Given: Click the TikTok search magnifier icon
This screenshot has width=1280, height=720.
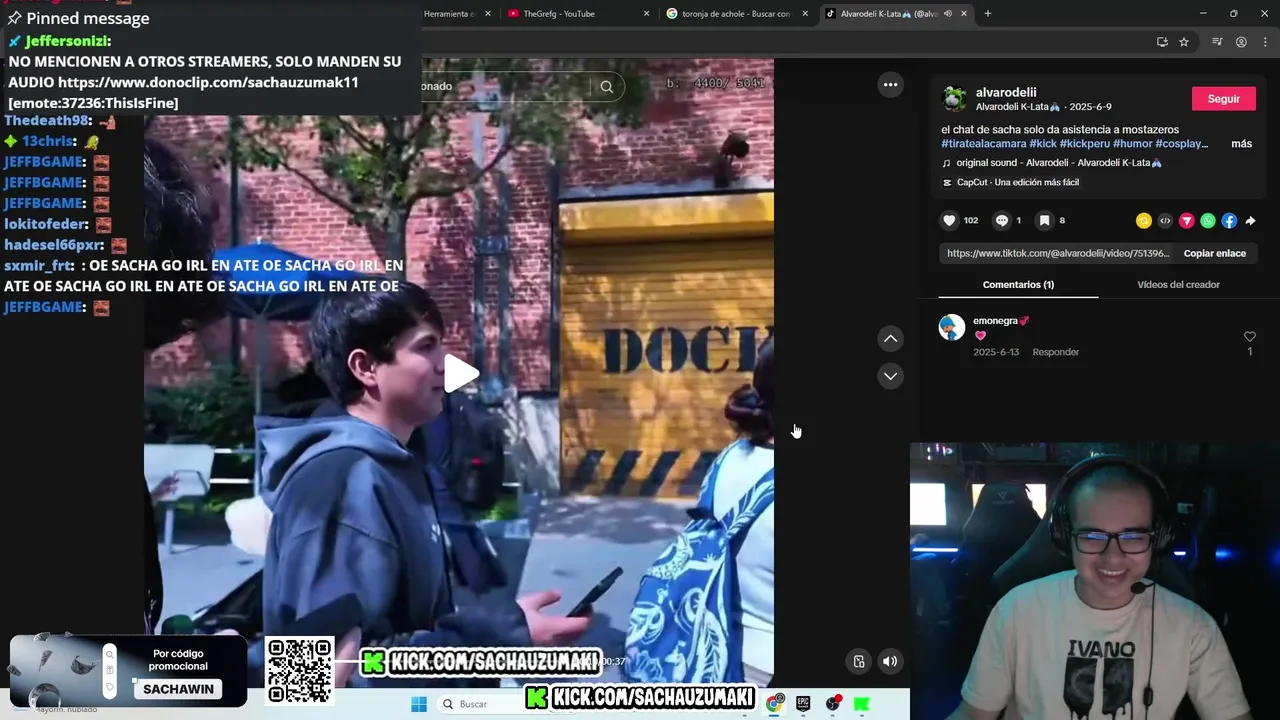Looking at the screenshot, I should (606, 87).
